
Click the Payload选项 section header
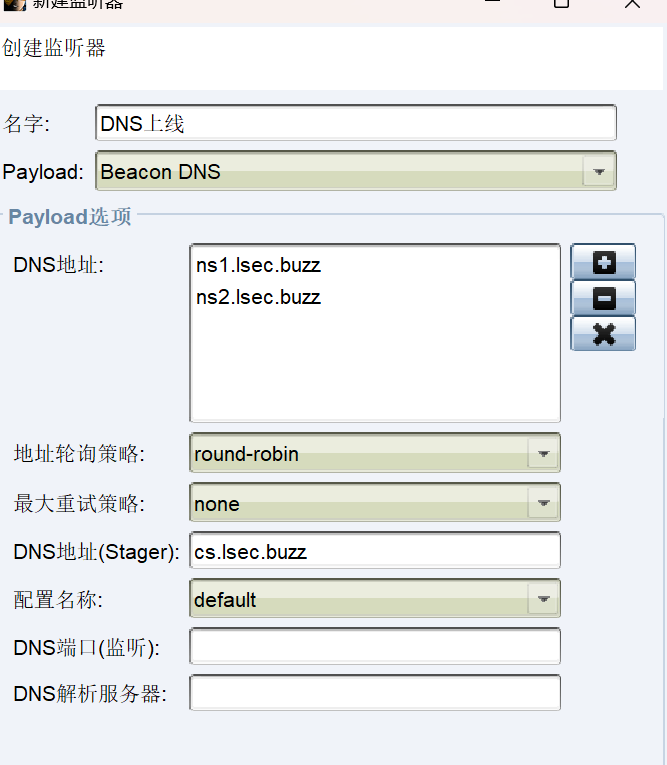tap(70, 216)
